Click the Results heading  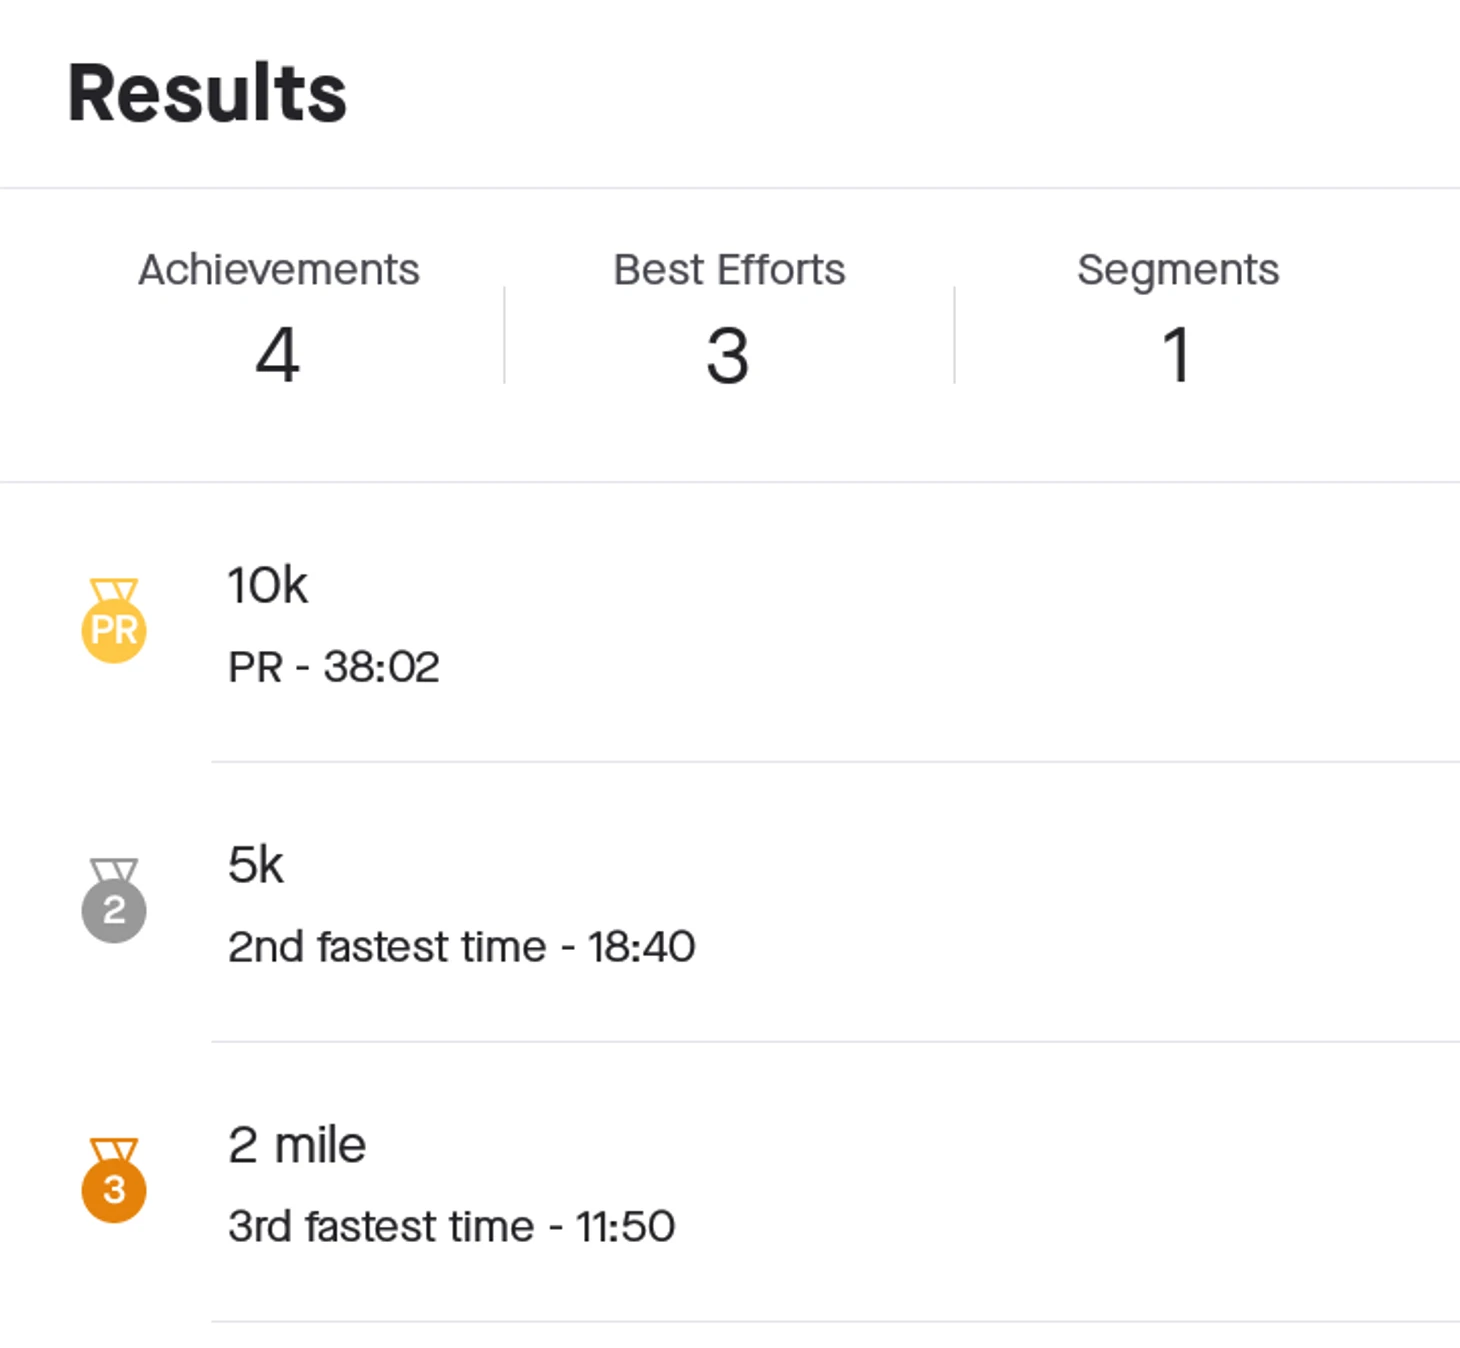[x=207, y=93]
